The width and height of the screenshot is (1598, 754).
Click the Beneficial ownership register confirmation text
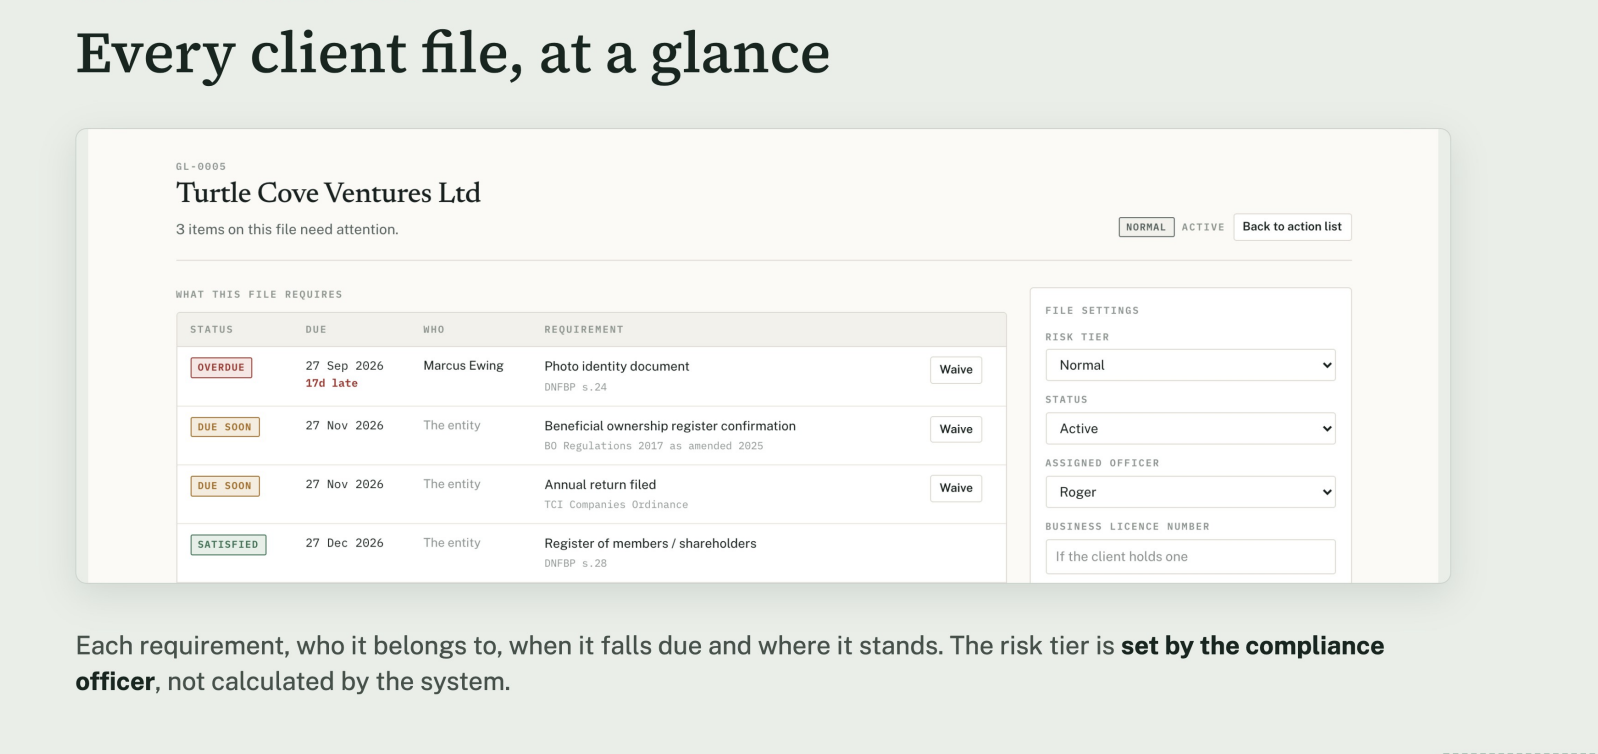670,426
